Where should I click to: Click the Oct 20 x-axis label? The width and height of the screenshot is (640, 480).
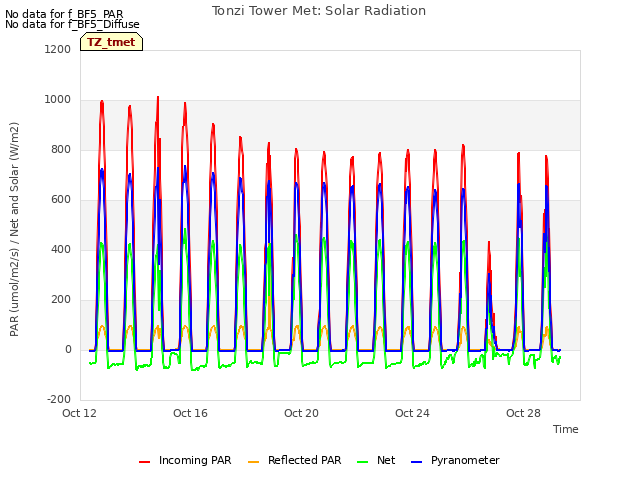click(x=301, y=413)
